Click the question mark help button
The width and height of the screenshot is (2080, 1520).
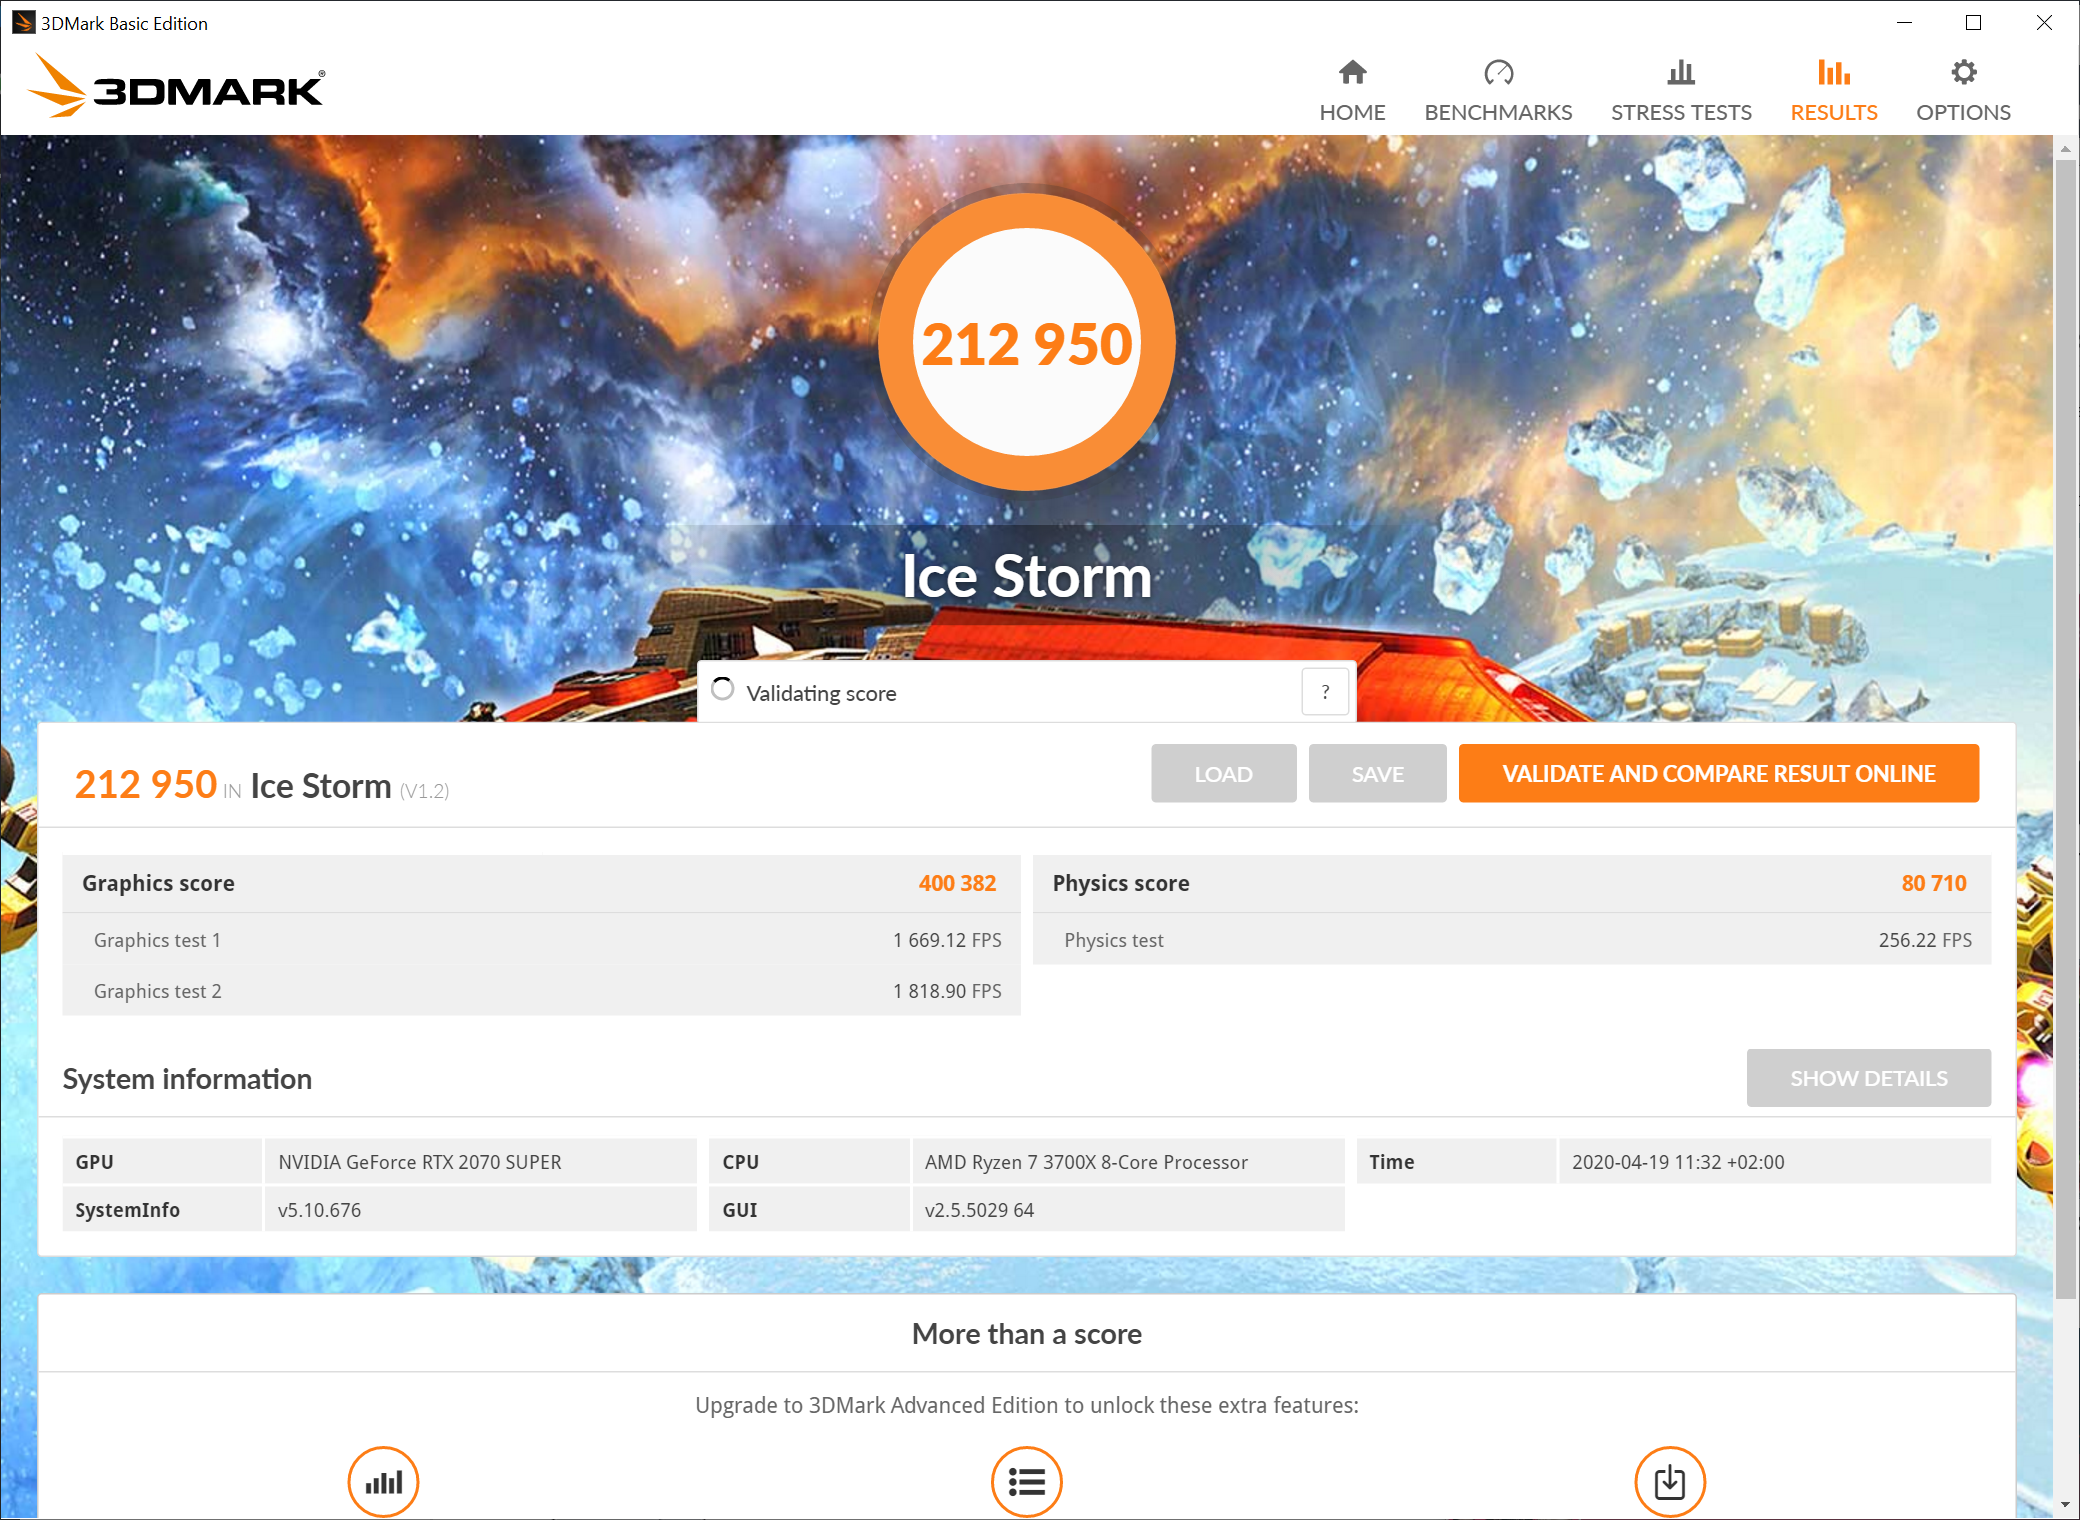click(1325, 692)
